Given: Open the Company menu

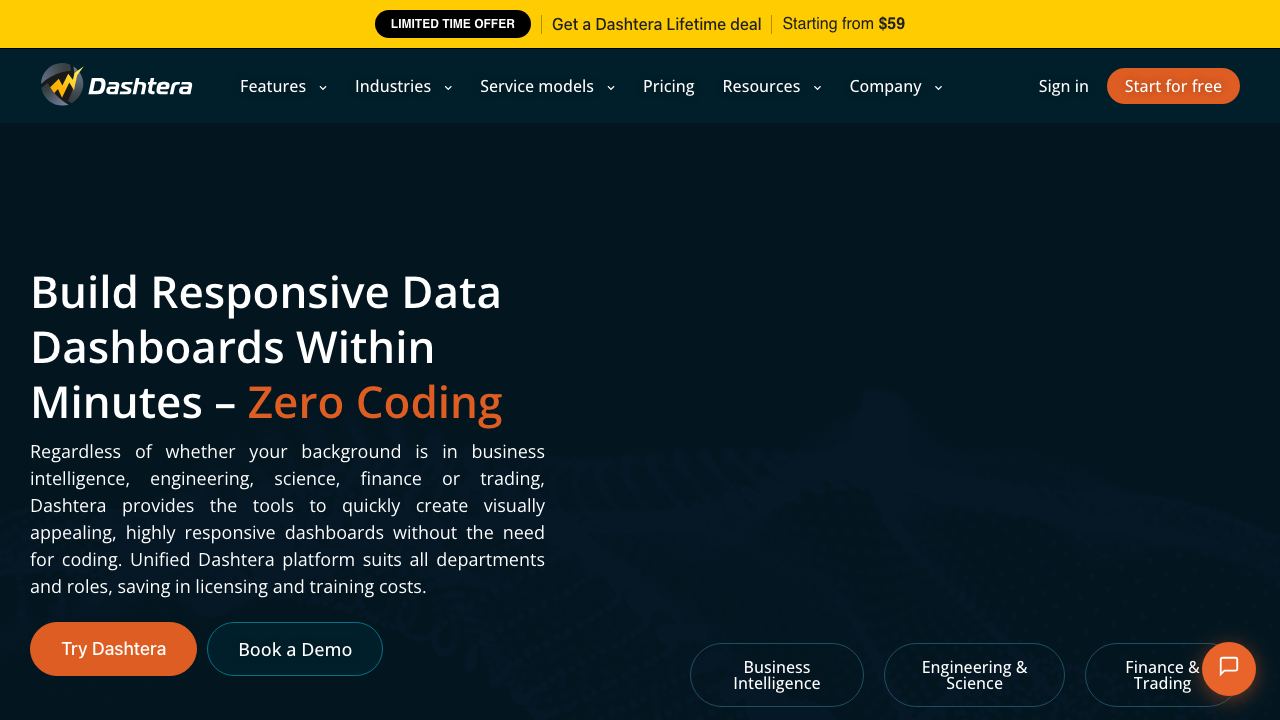Looking at the screenshot, I should tap(885, 86).
